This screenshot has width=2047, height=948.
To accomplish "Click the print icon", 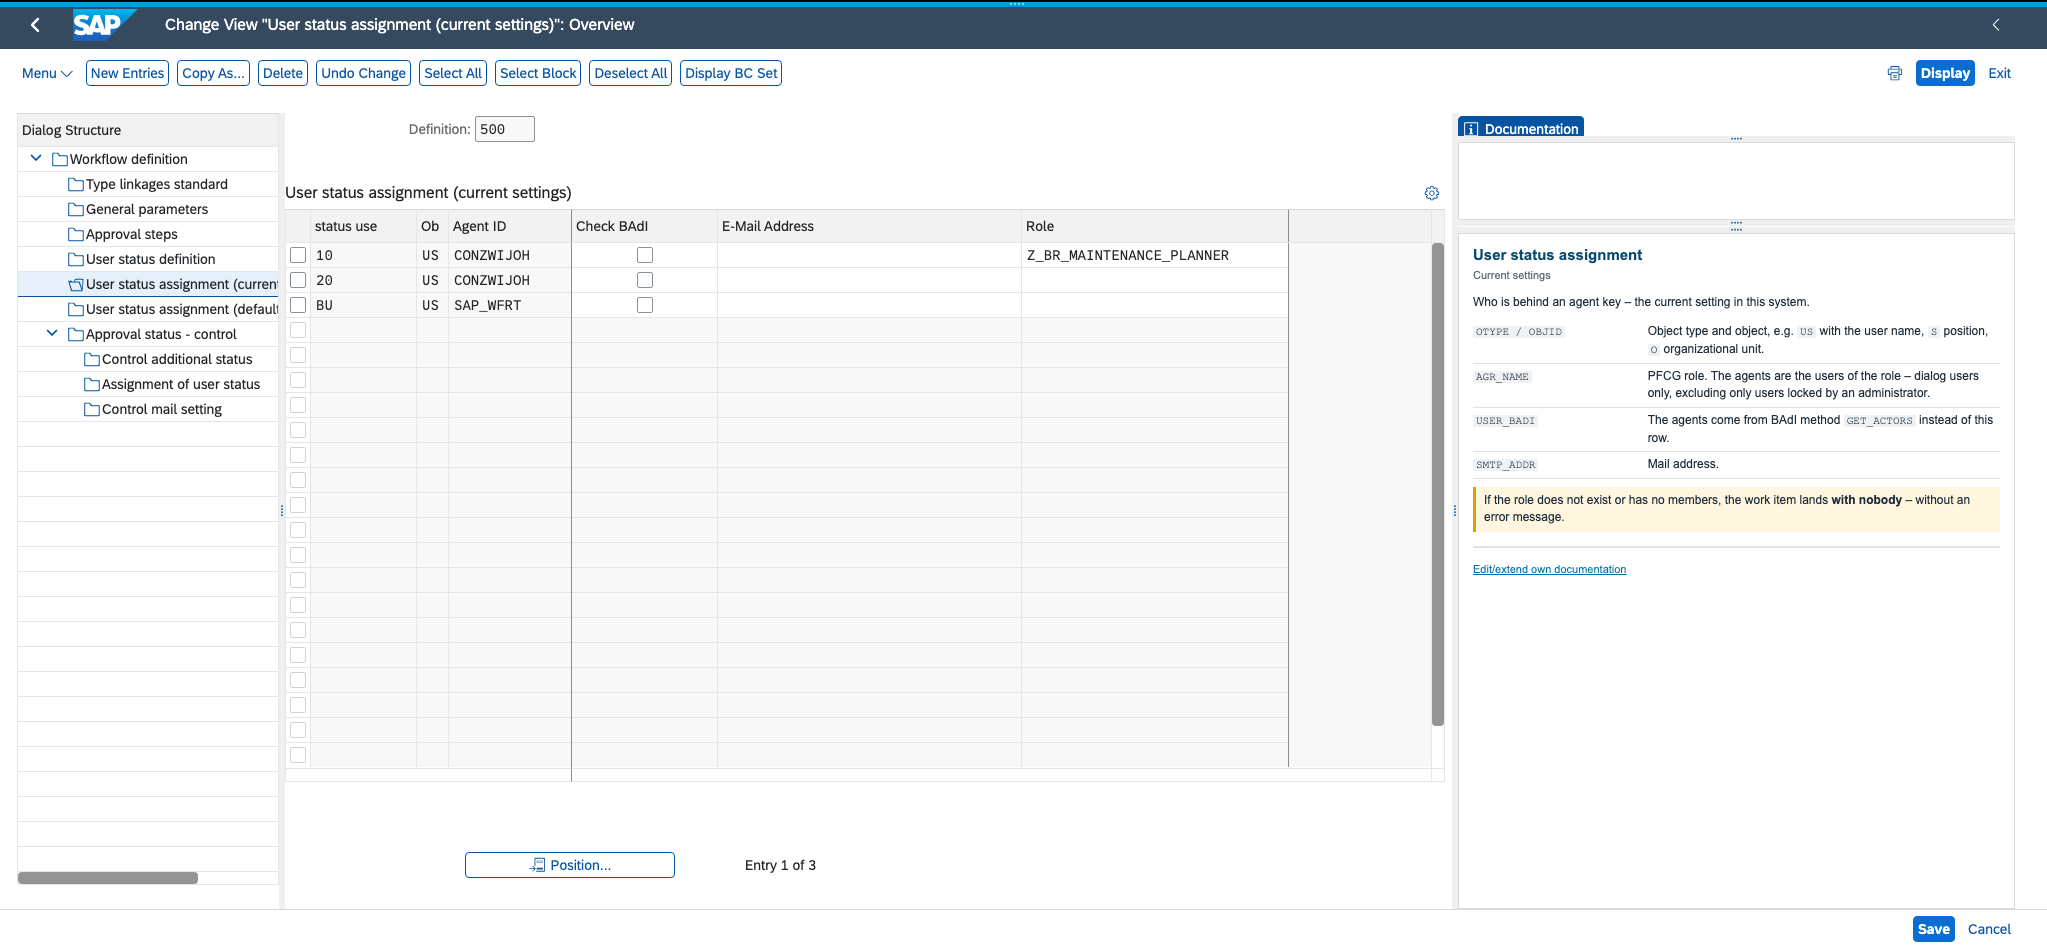I will pyautogui.click(x=1894, y=73).
